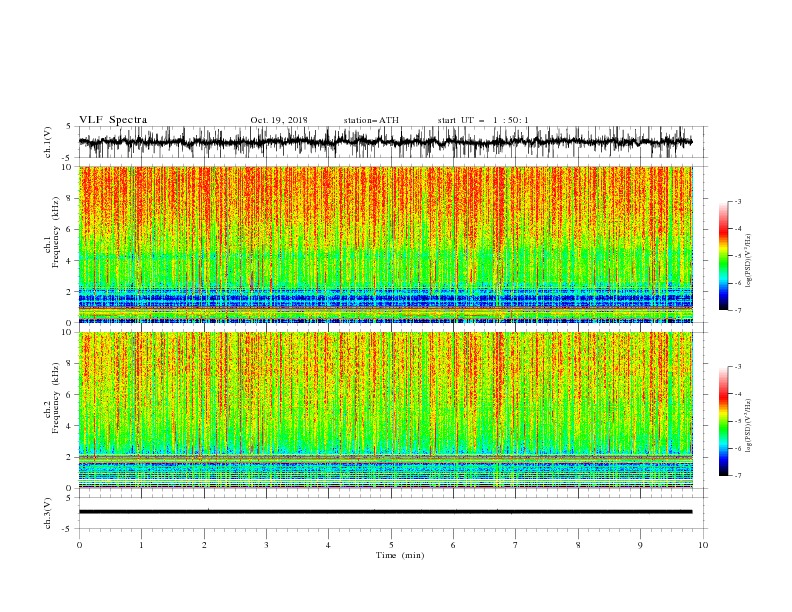Click the "VLF Spectra" plot title
The image size is (792, 612).
113,120
